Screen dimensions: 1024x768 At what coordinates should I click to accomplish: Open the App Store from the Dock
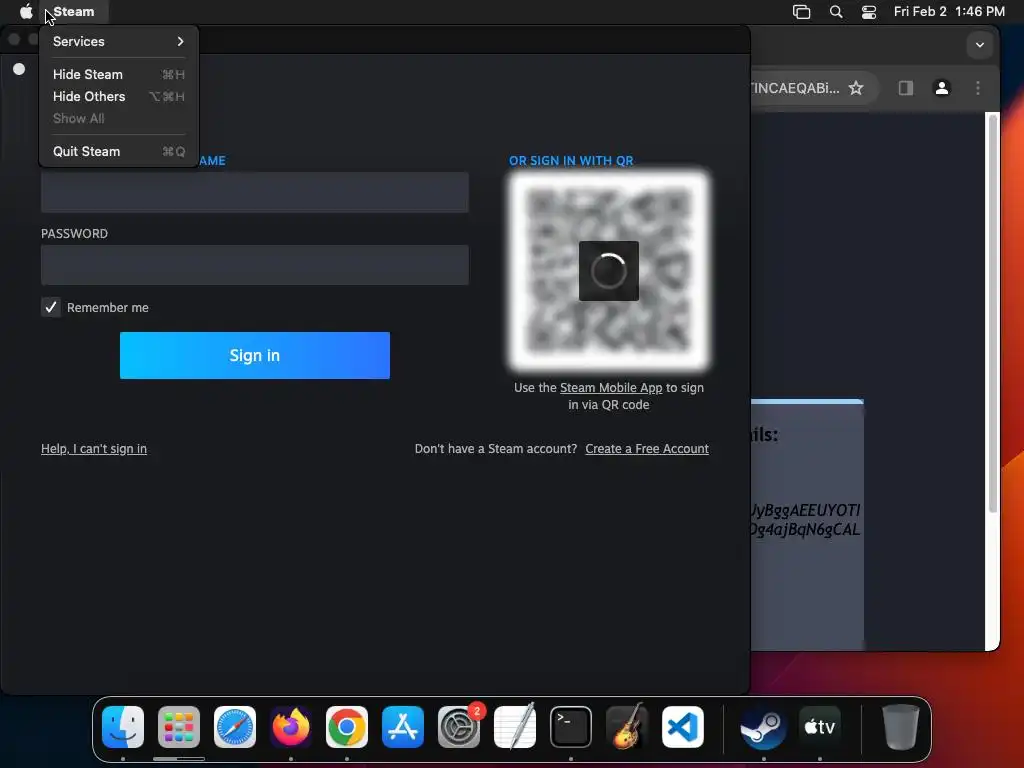tap(403, 727)
